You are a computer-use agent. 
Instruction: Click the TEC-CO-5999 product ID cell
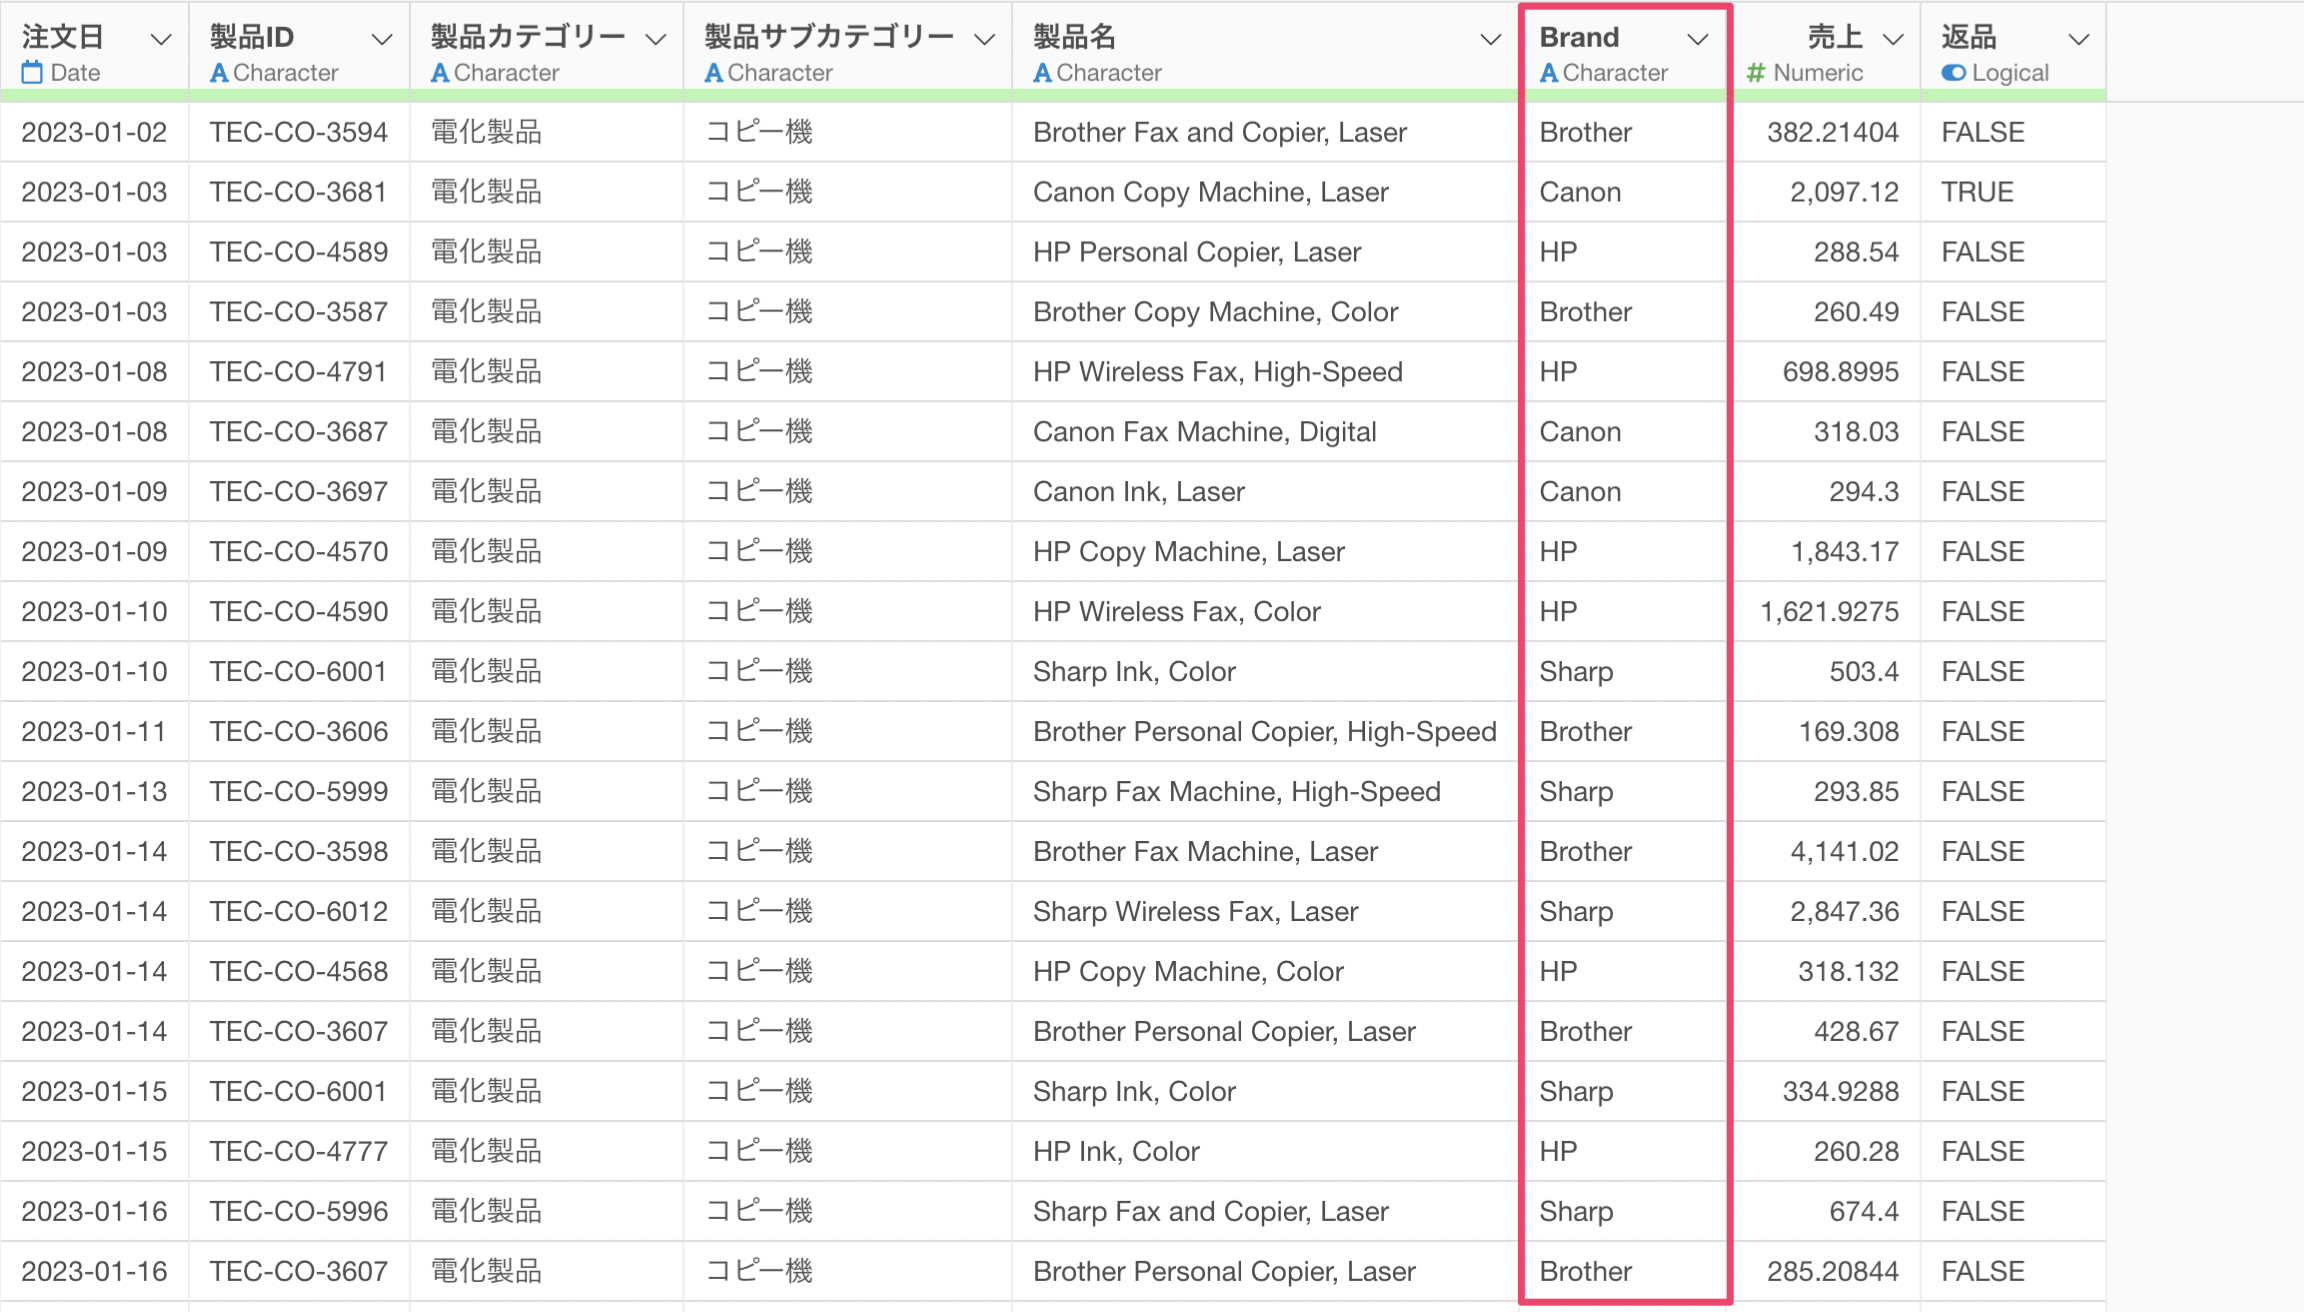pyautogui.click(x=299, y=792)
